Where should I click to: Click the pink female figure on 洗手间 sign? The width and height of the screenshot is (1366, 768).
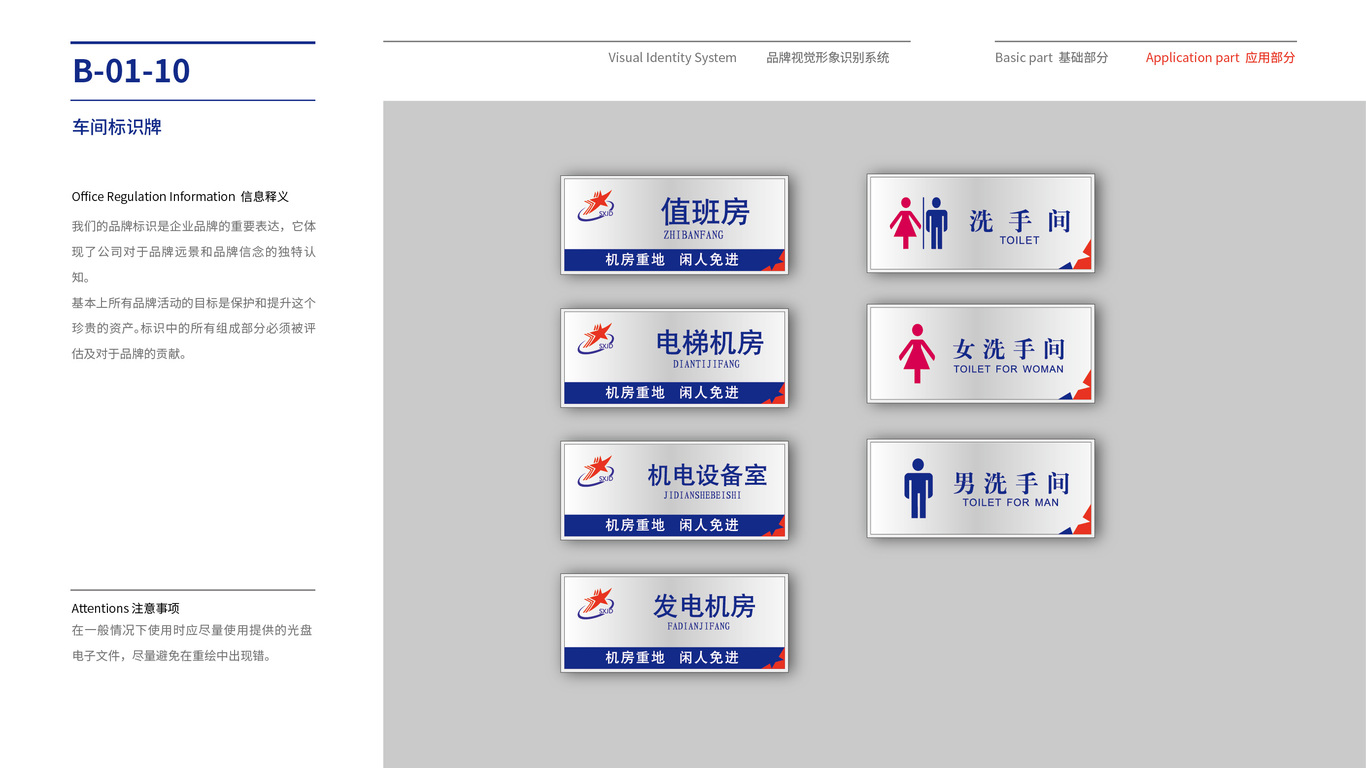click(x=905, y=223)
